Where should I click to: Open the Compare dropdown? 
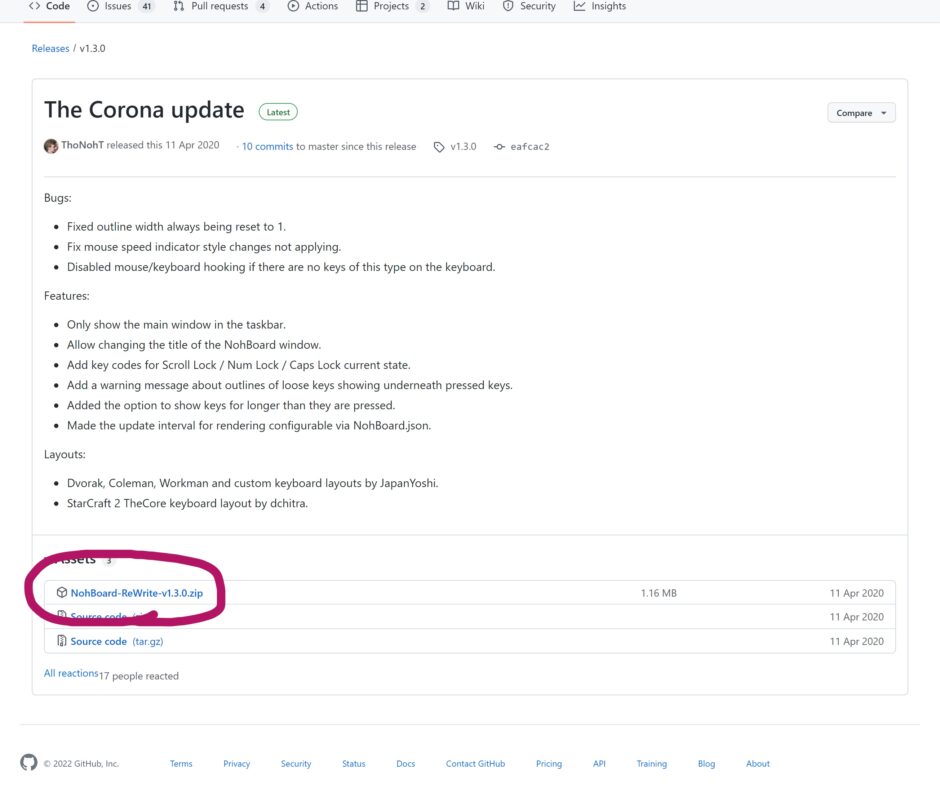click(861, 113)
